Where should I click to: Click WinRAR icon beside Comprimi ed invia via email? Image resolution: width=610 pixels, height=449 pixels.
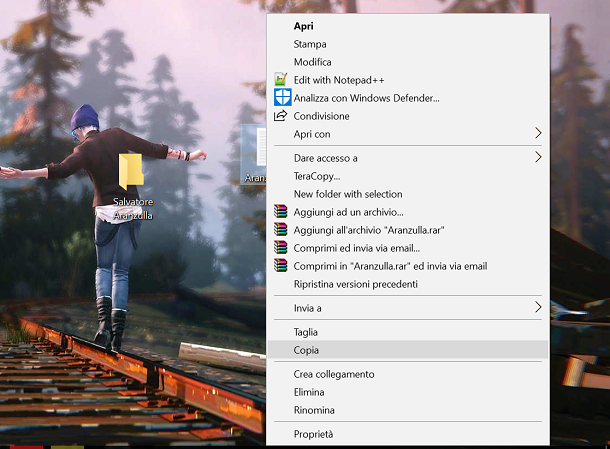[280, 248]
